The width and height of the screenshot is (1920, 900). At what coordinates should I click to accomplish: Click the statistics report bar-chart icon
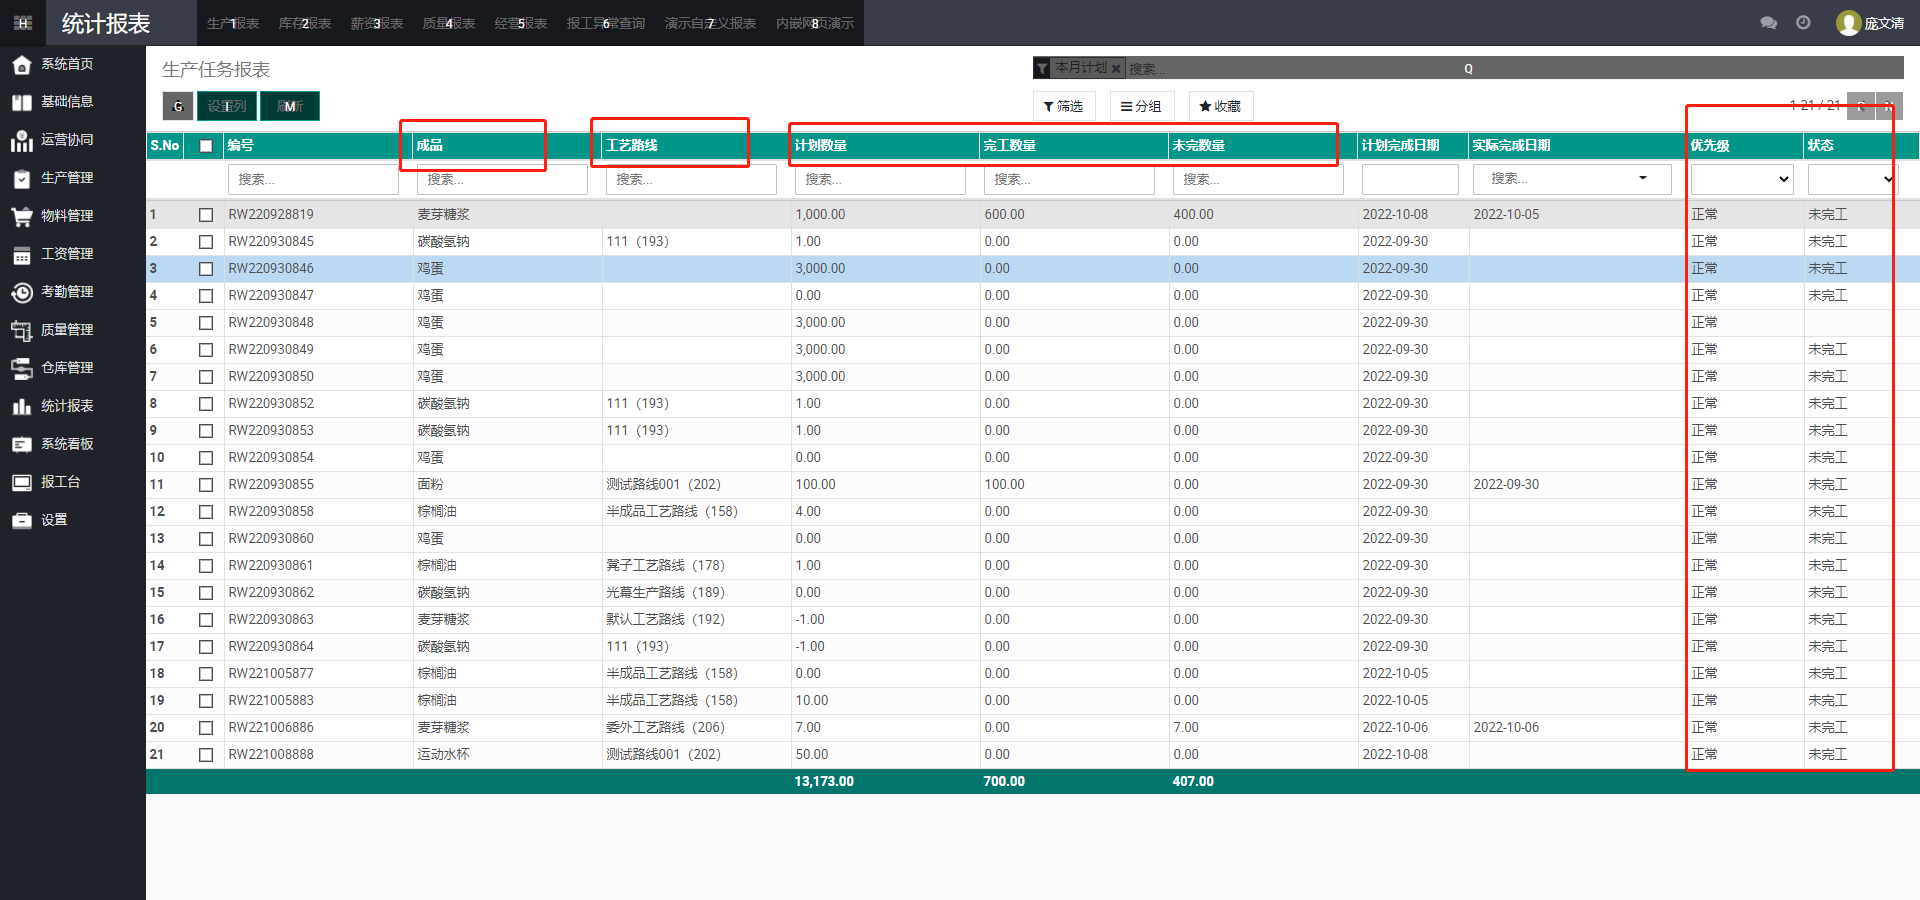pyautogui.click(x=22, y=406)
